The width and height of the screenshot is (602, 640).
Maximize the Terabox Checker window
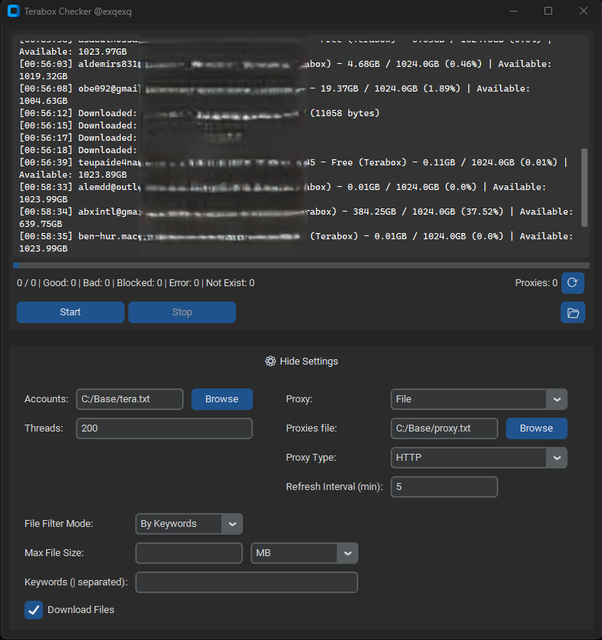pyautogui.click(x=548, y=10)
